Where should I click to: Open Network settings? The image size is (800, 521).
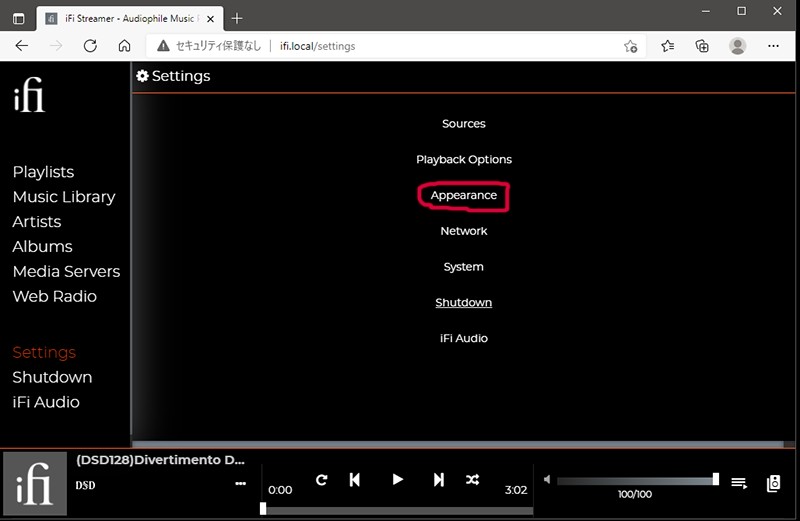pyautogui.click(x=464, y=231)
